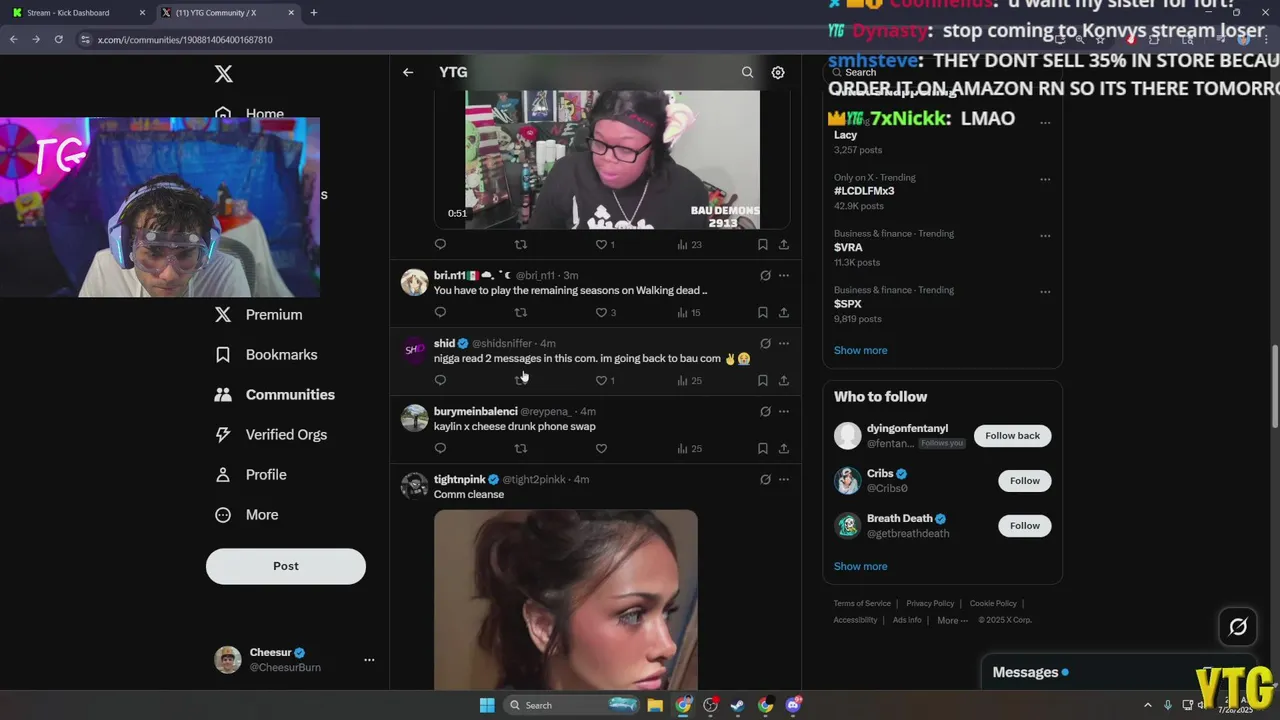The image size is (1280, 720).
Task: Reply to the BAU DEMONS video post
Action: point(440,244)
